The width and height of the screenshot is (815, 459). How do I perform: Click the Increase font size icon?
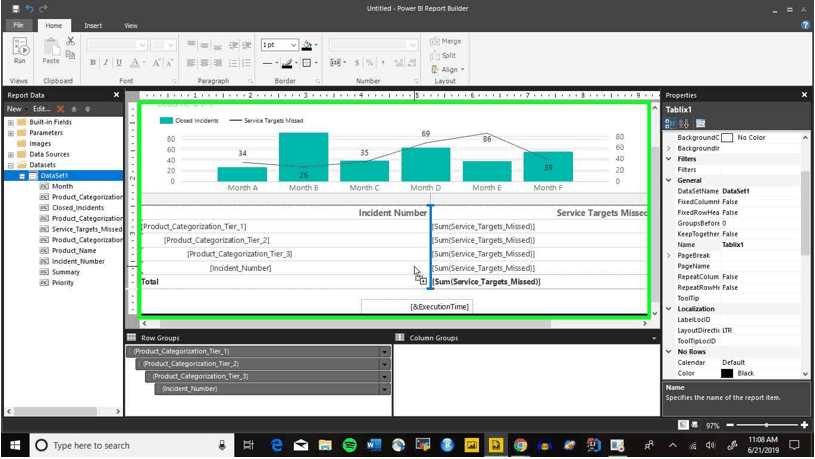(156, 63)
